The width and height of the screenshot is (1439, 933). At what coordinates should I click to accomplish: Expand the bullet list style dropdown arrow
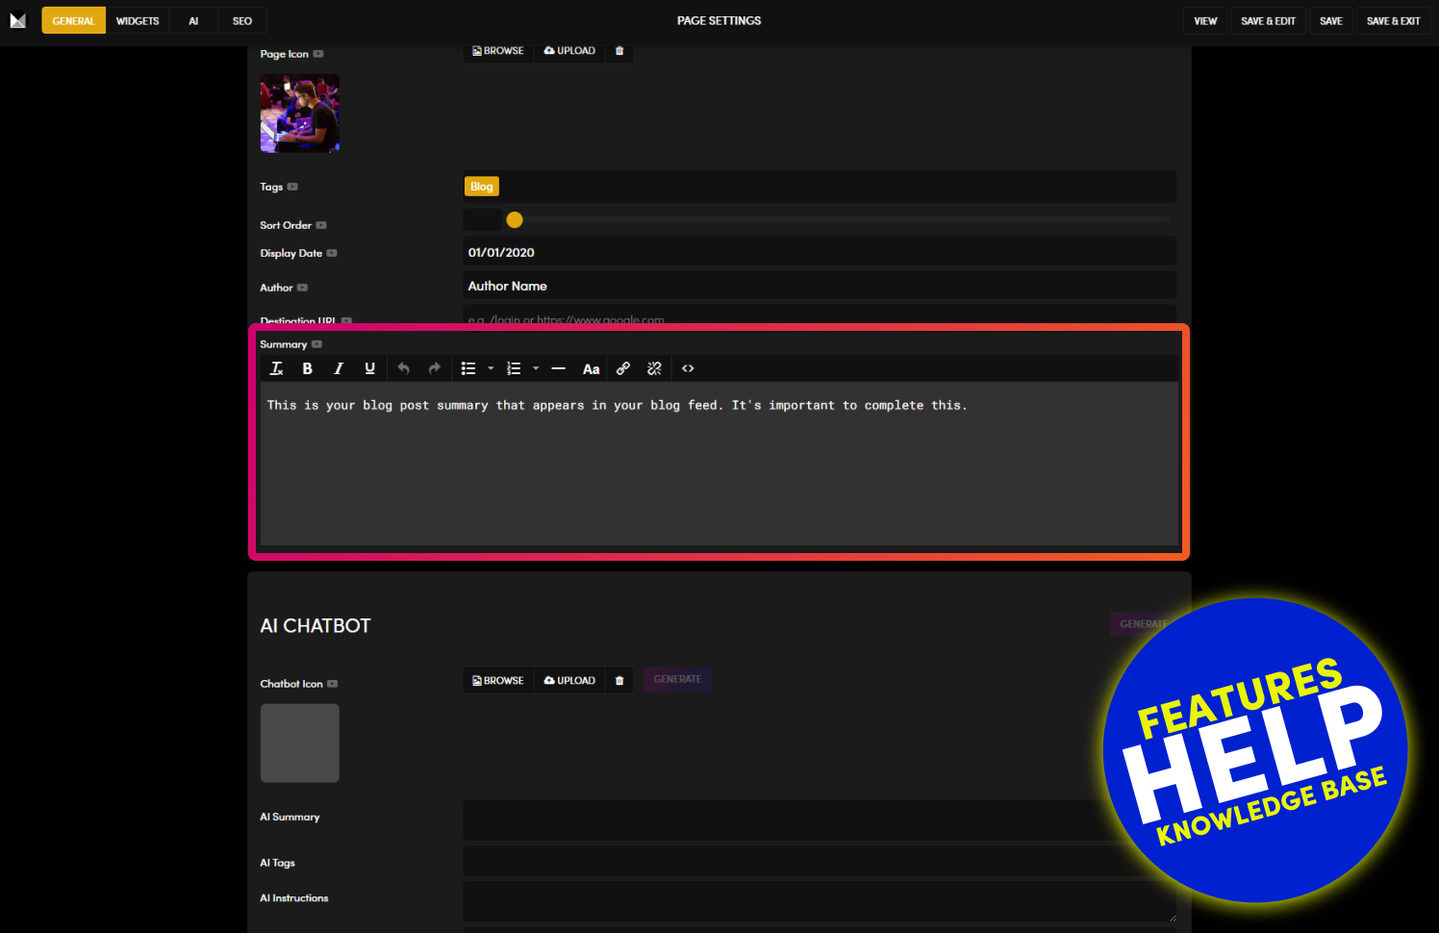tap(490, 369)
